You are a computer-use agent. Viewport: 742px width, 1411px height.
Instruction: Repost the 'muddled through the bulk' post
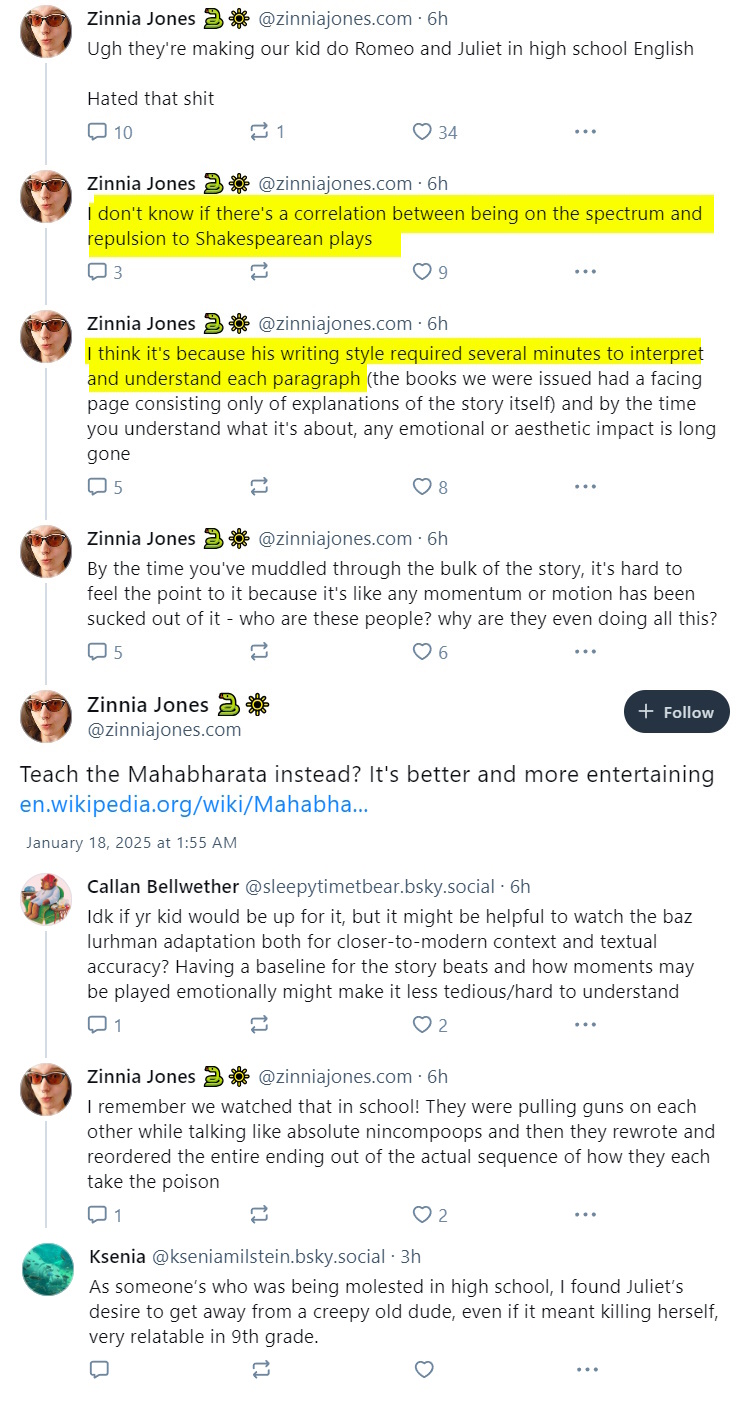coord(259,652)
